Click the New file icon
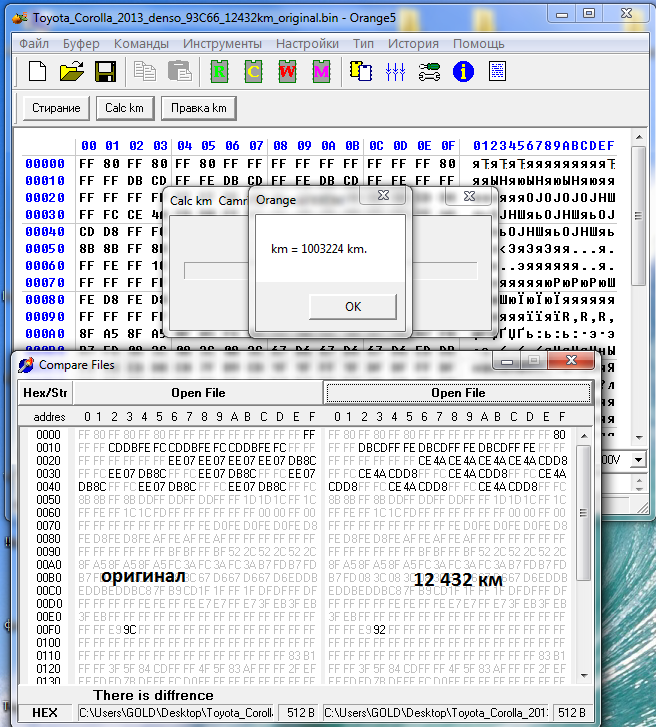The height and width of the screenshot is (727, 656). coord(37,71)
